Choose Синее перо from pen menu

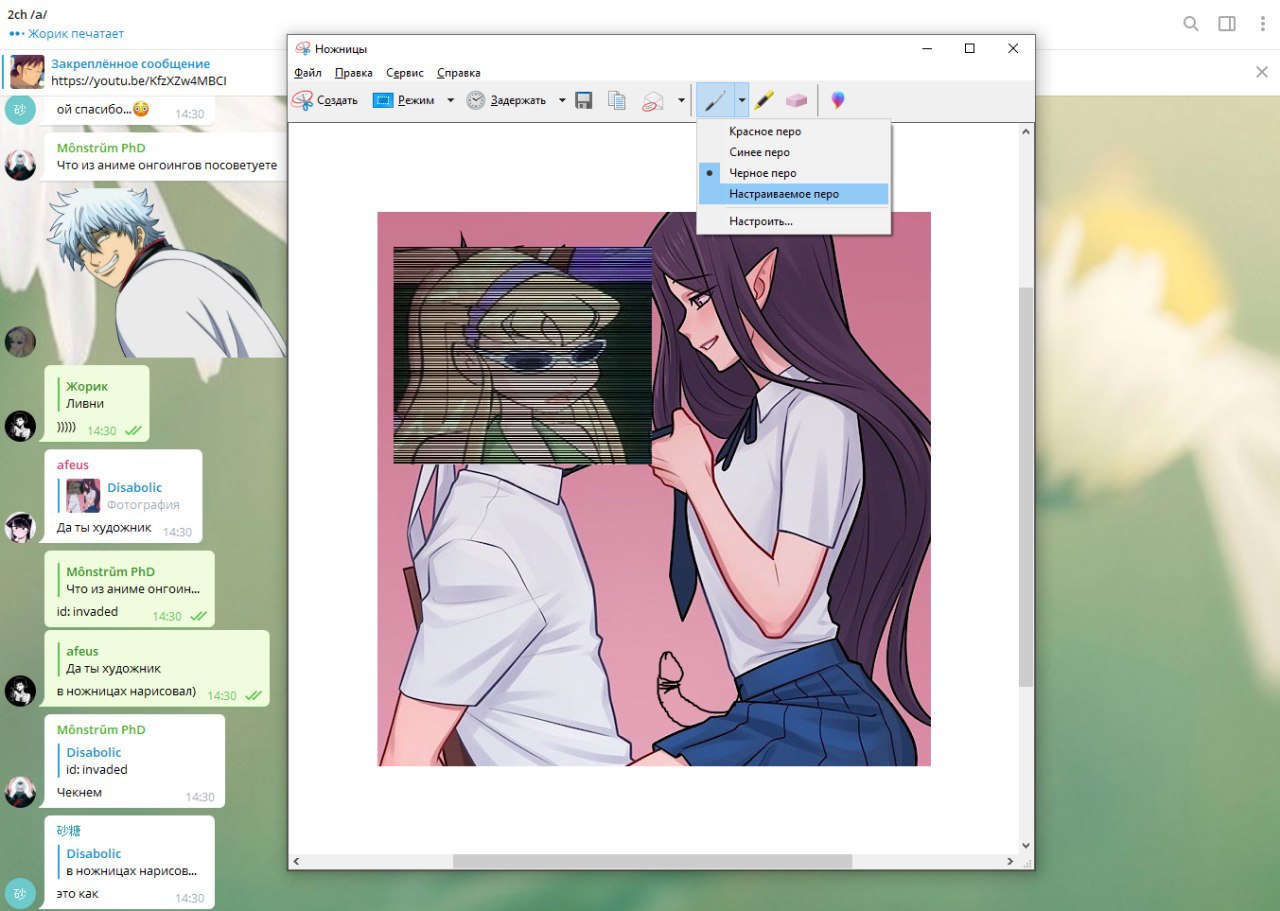[x=793, y=152]
